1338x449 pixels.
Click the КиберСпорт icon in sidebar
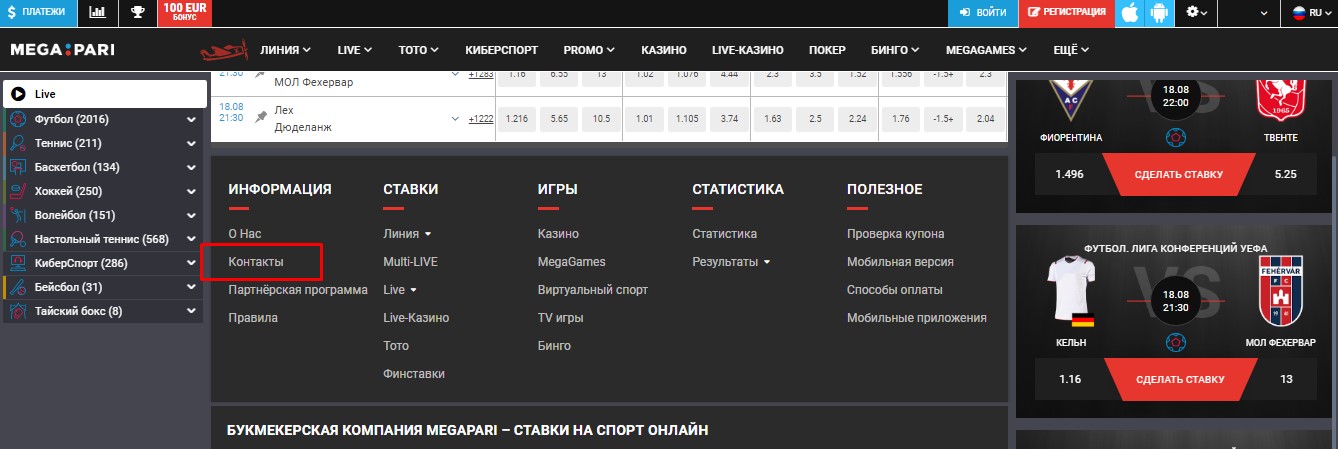point(18,263)
